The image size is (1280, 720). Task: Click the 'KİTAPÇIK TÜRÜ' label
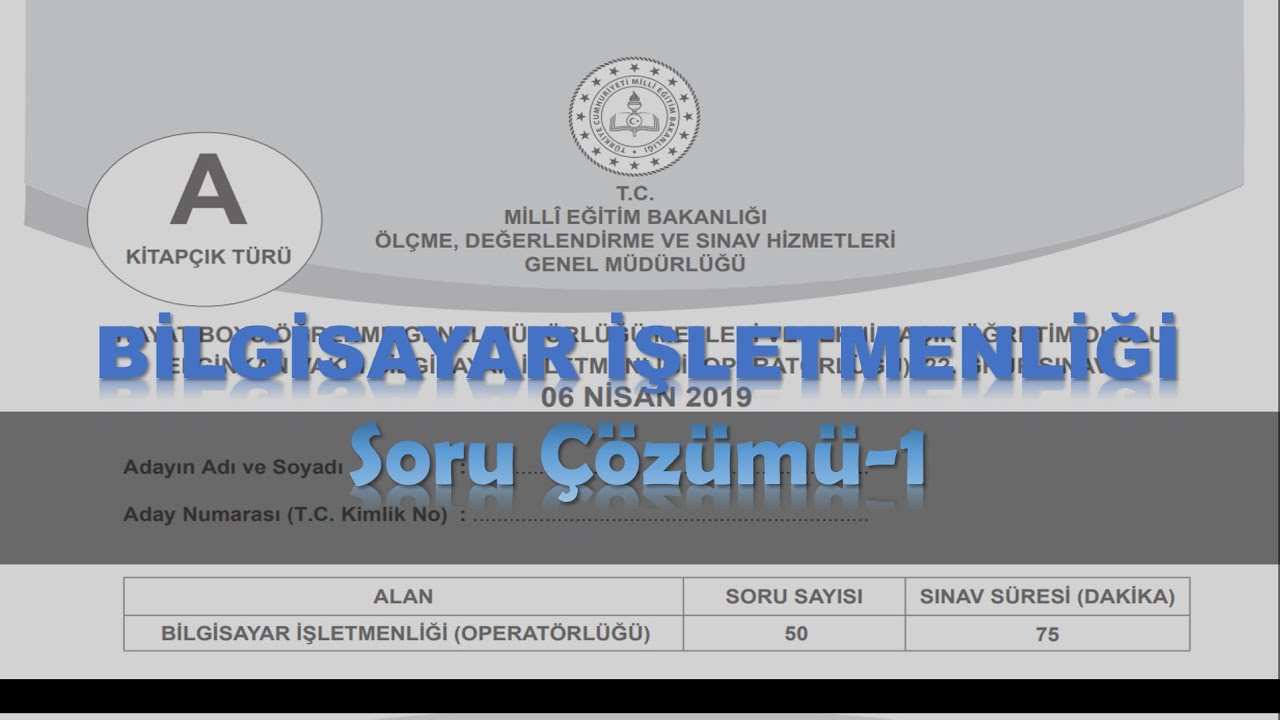pos(209,256)
